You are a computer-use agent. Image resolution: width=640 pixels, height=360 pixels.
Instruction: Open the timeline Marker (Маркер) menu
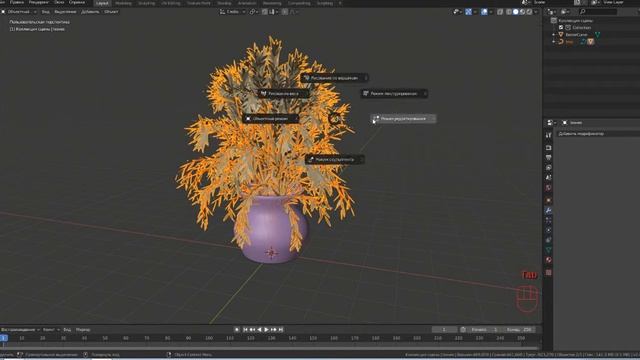(83, 329)
